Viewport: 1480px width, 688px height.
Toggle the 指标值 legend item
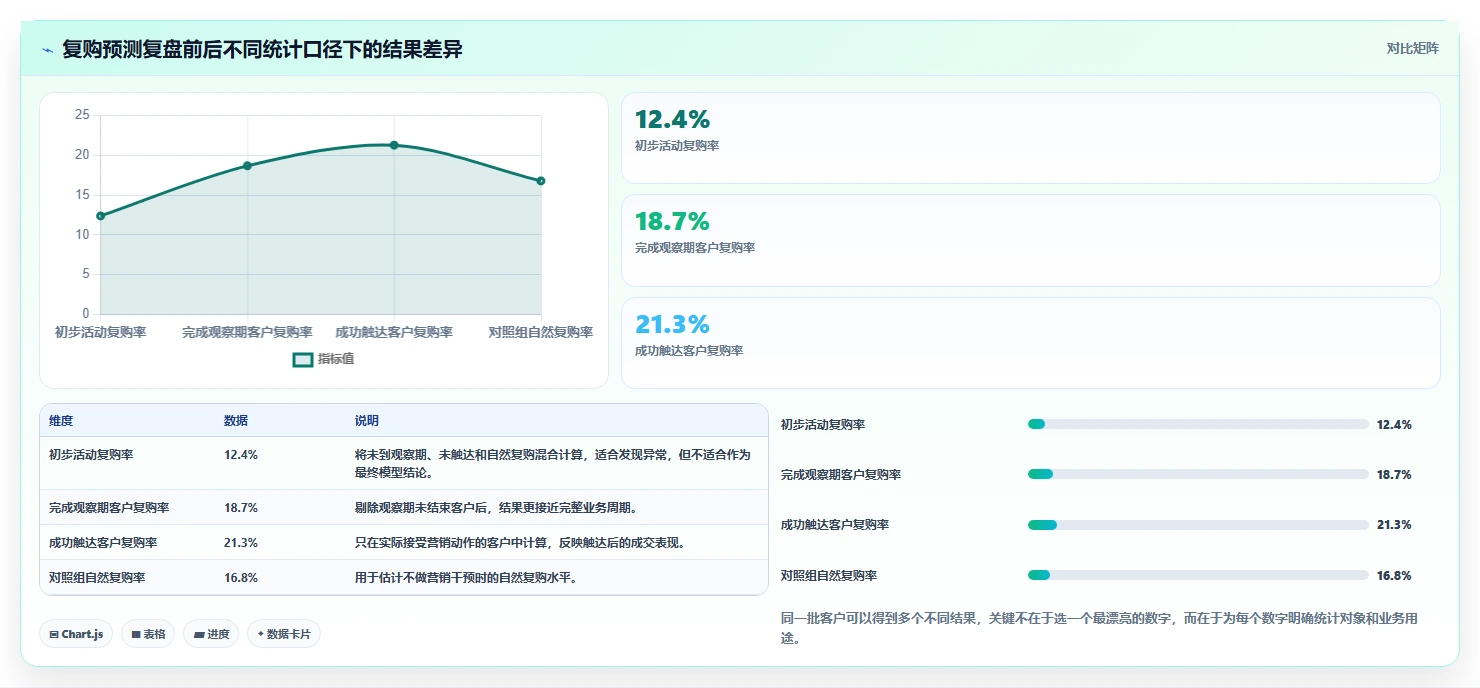323,359
